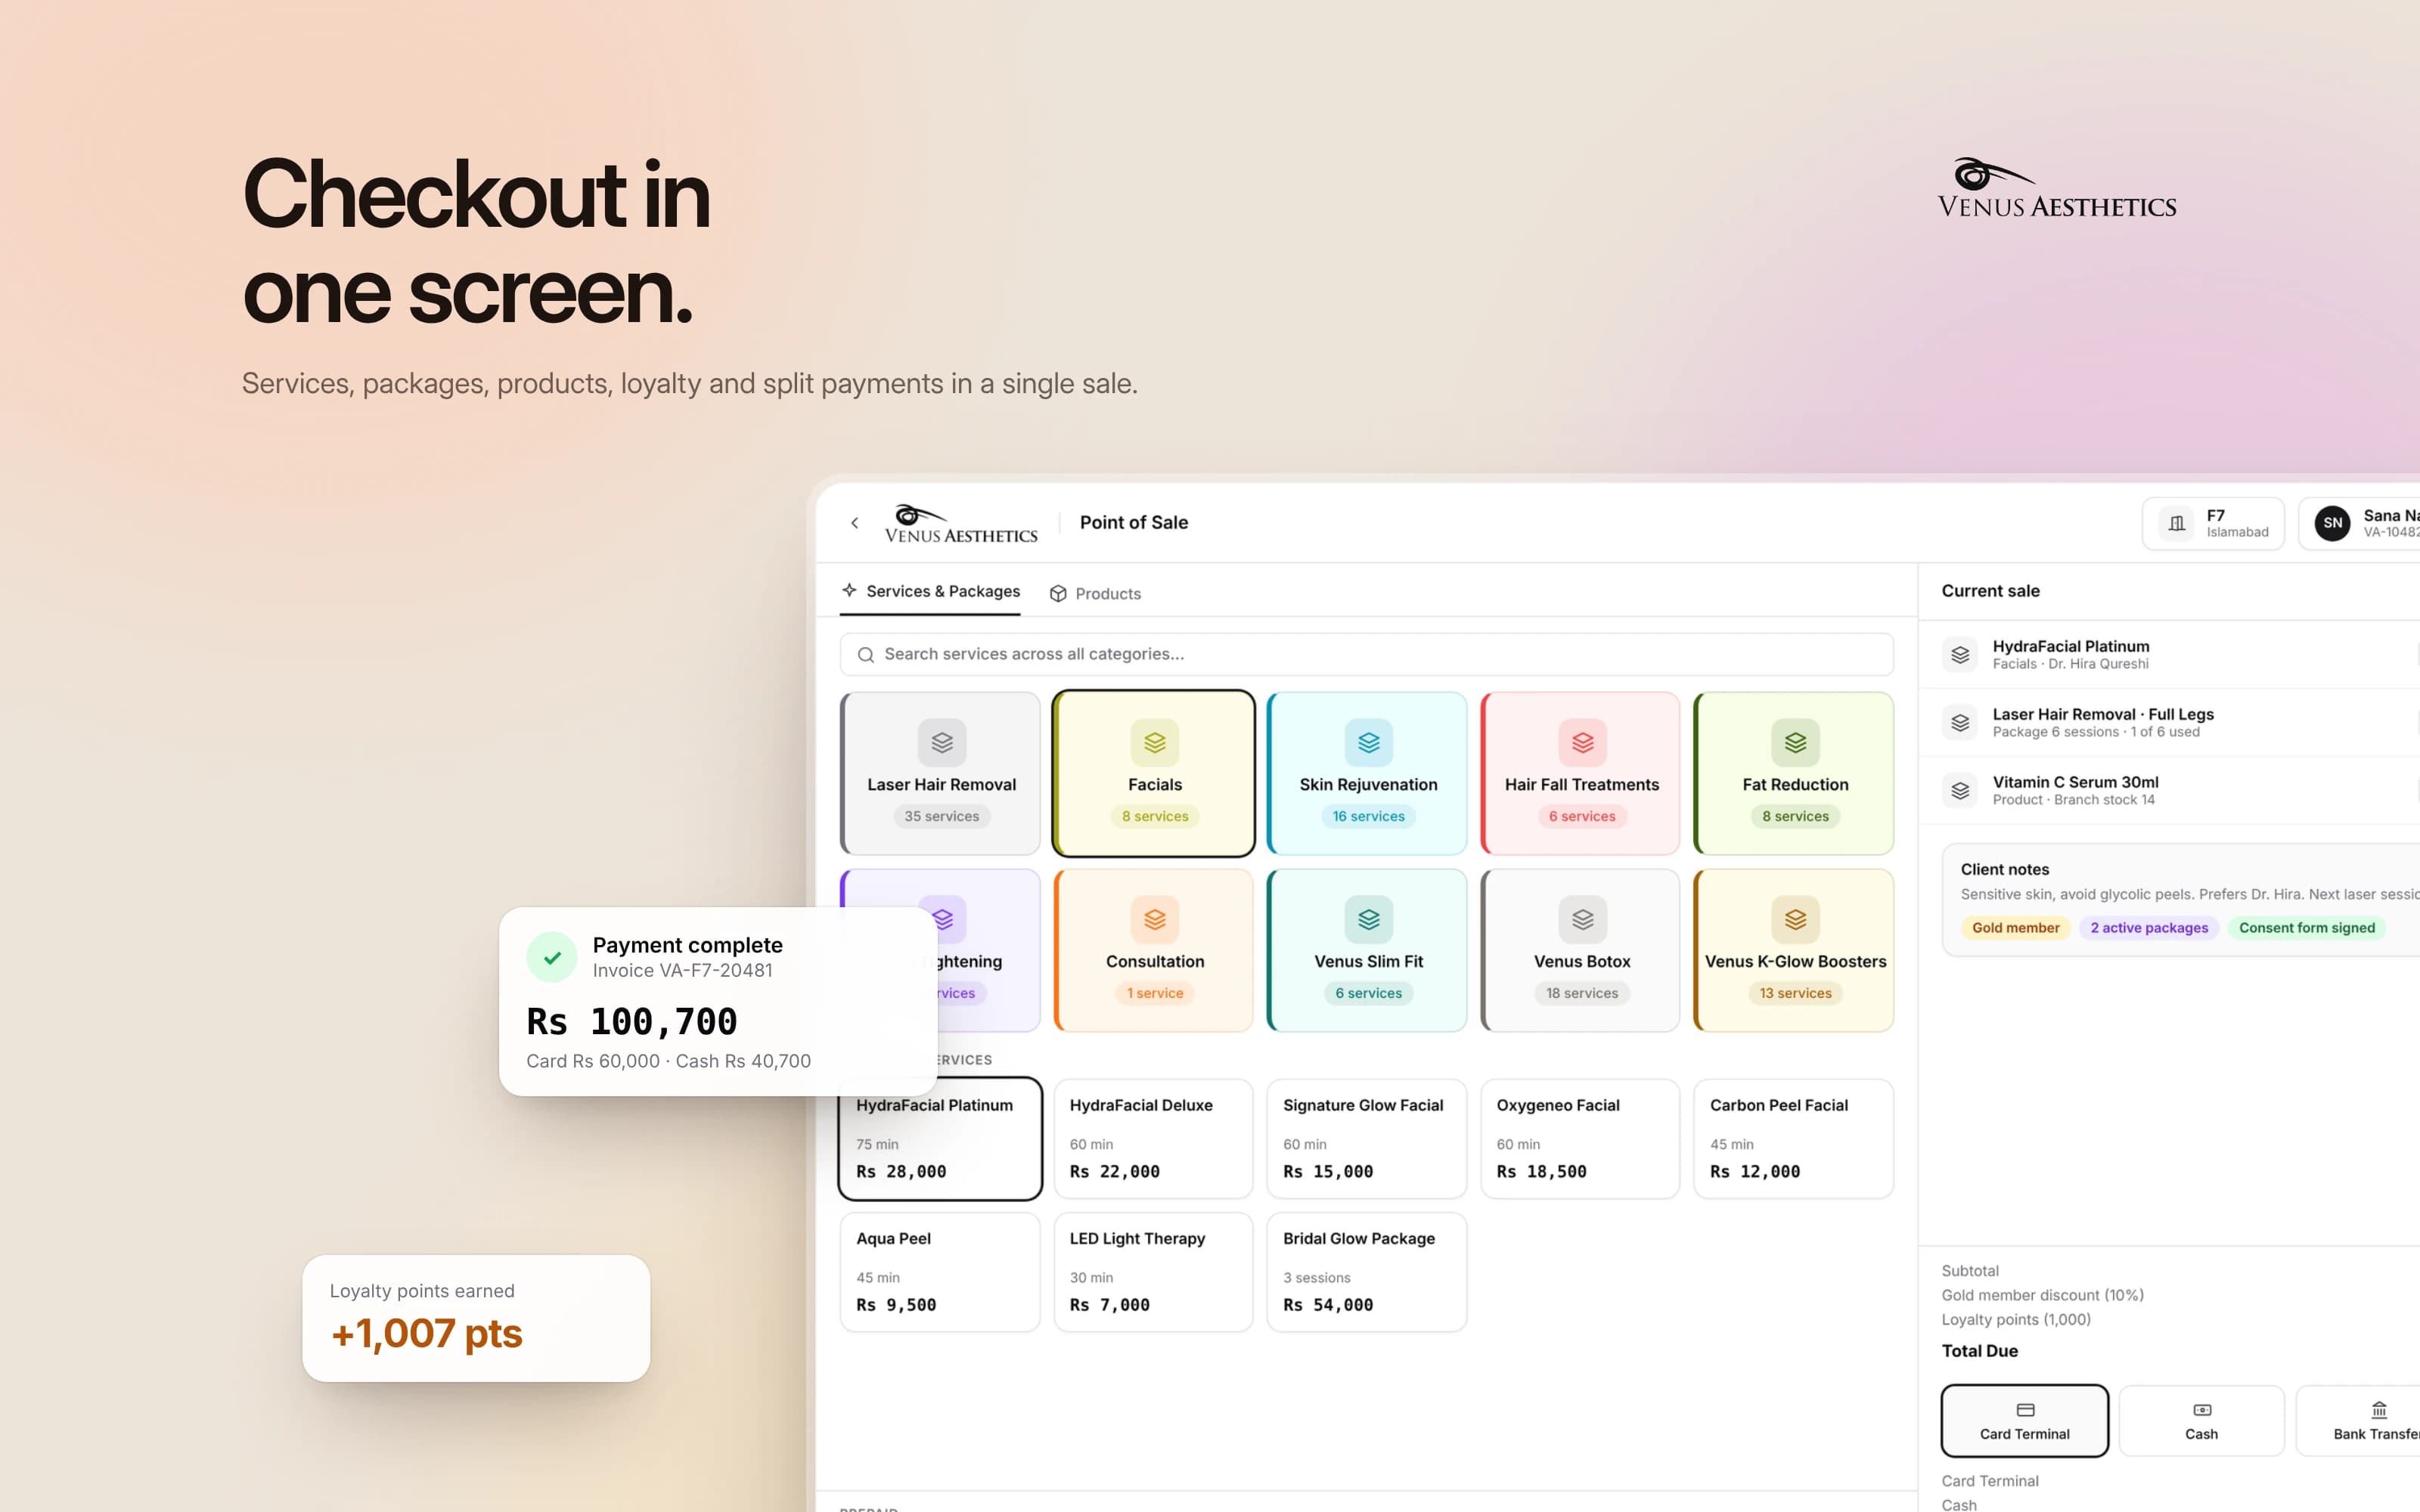Click the Skin Rejuvenation category icon
Image resolution: width=2420 pixels, height=1512 pixels.
pyautogui.click(x=1368, y=742)
